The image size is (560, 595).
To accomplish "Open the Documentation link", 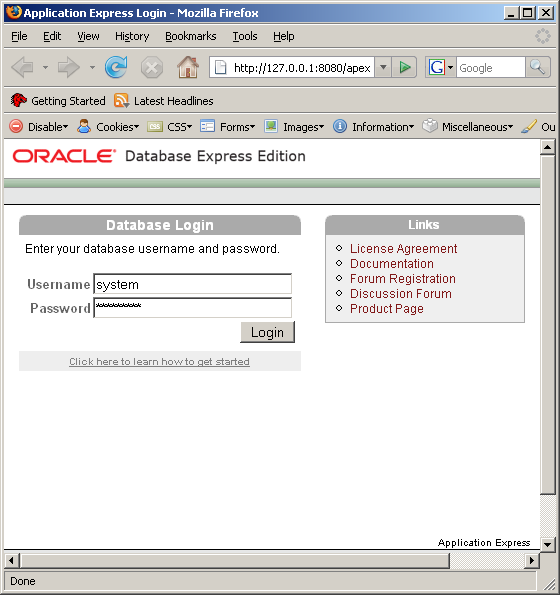I will coord(392,263).
